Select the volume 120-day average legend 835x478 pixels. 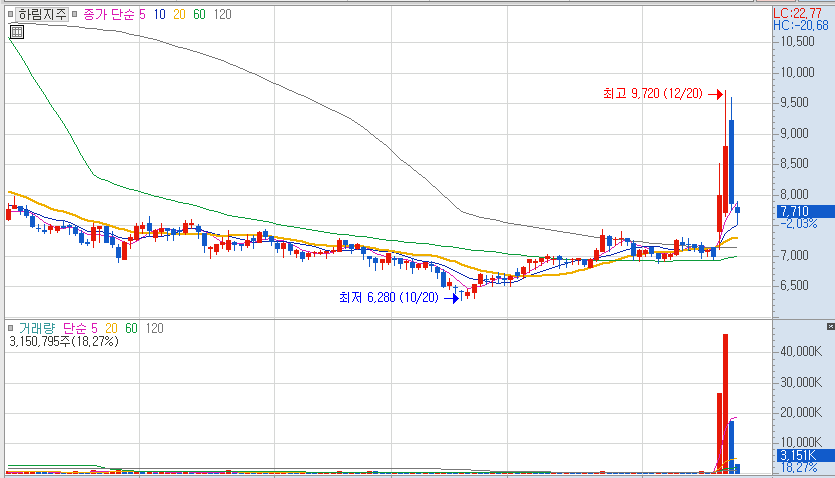(154, 328)
